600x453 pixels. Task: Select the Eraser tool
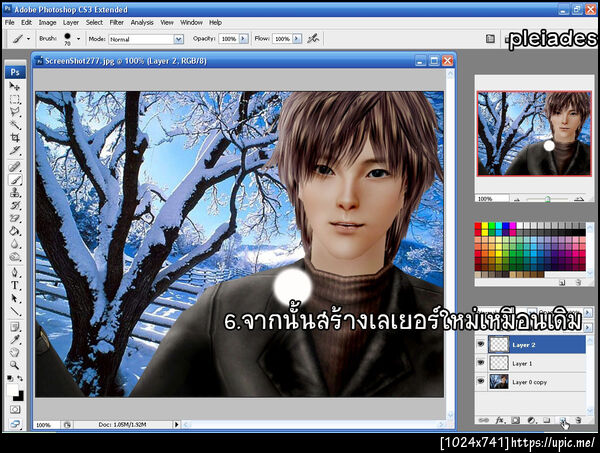[x=14, y=218]
